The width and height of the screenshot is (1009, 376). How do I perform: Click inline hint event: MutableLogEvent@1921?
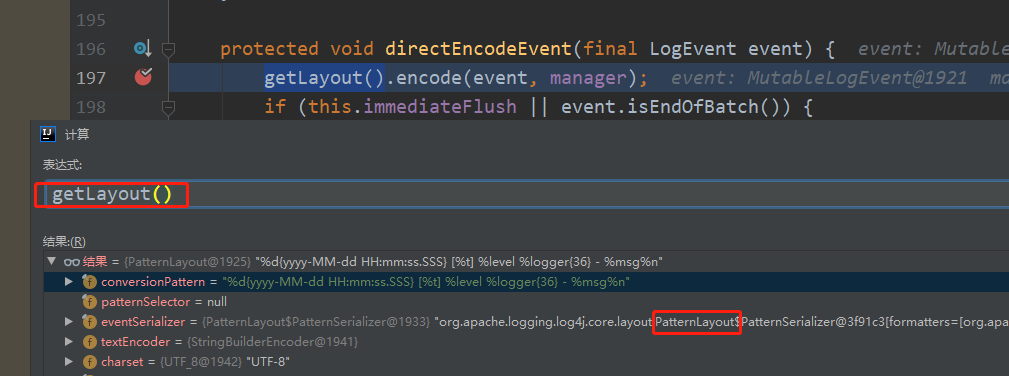pos(819,79)
